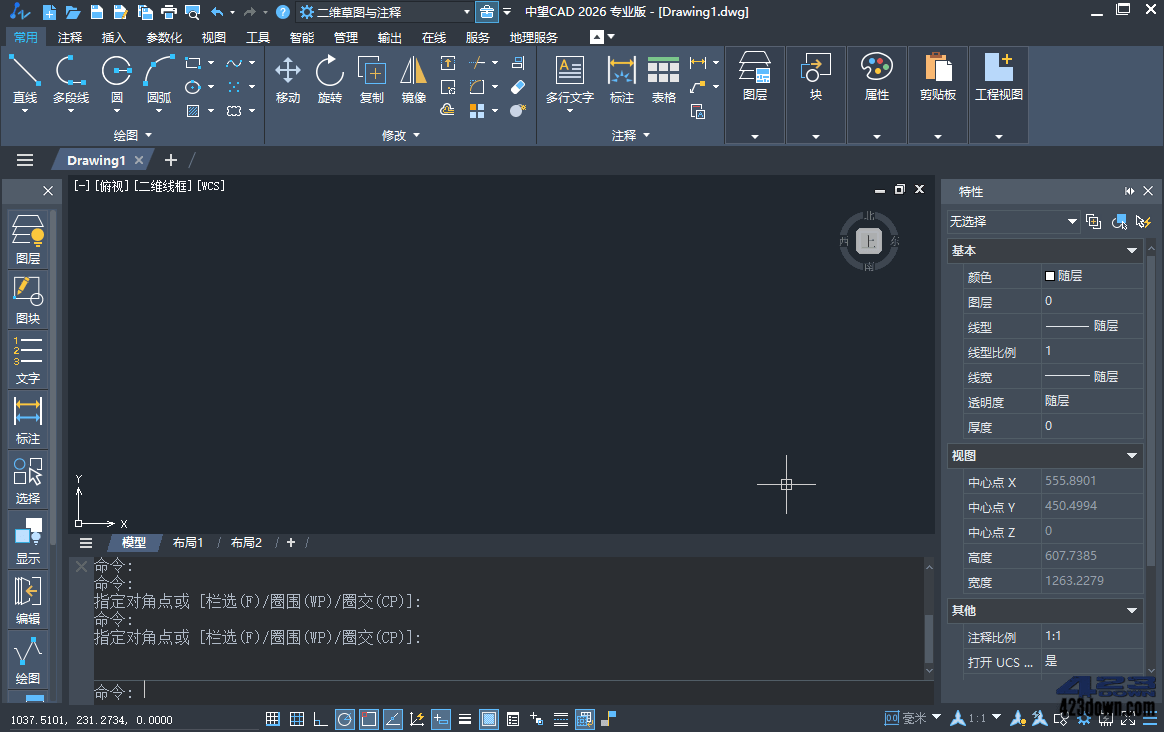Viewport: 1164px width, 732px height.
Task: Switch to the 插入 ribbon tab
Action: pos(113,37)
